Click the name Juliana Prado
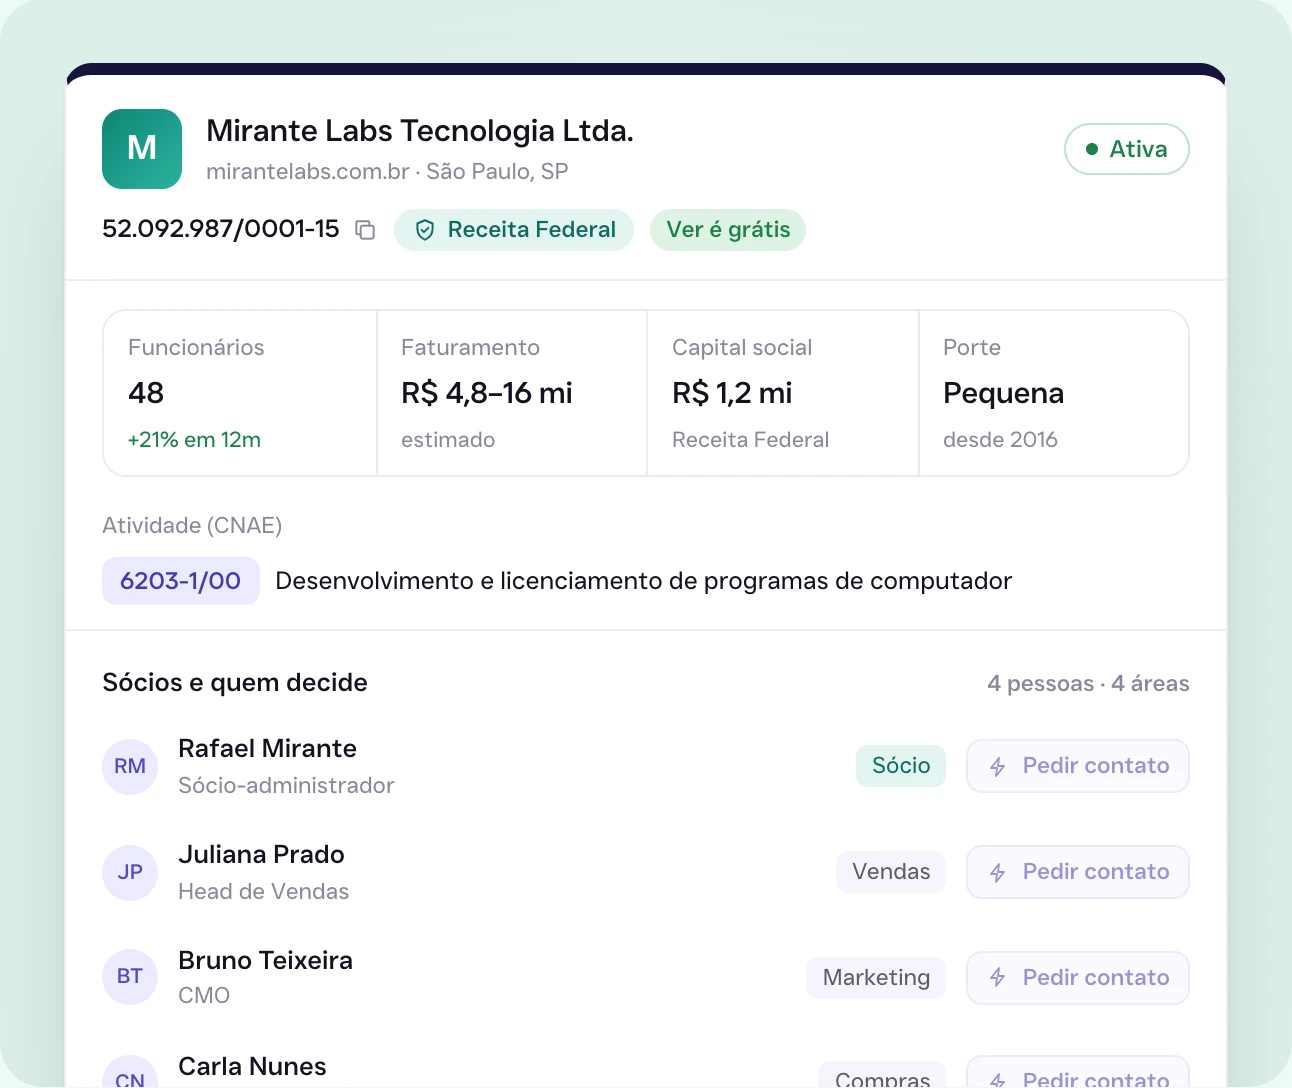Image resolution: width=1292 pixels, height=1088 pixels. click(261, 855)
